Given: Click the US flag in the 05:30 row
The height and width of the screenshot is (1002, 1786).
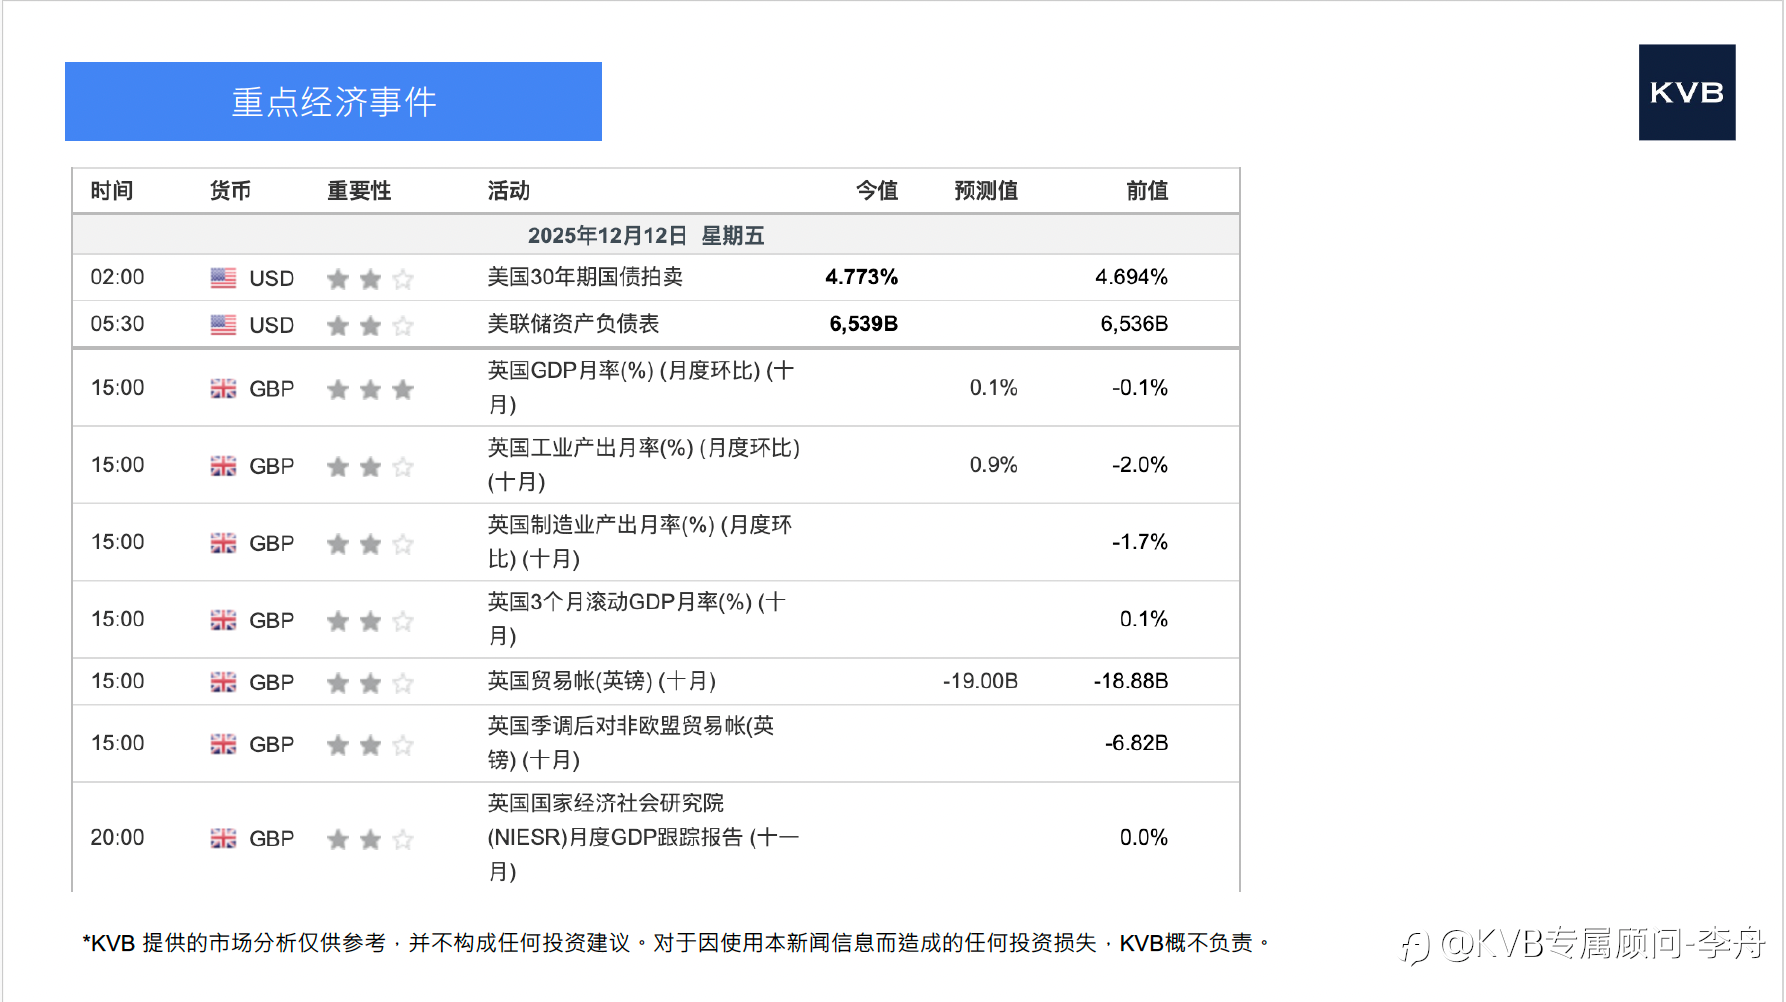Looking at the screenshot, I should click(x=223, y=325).
